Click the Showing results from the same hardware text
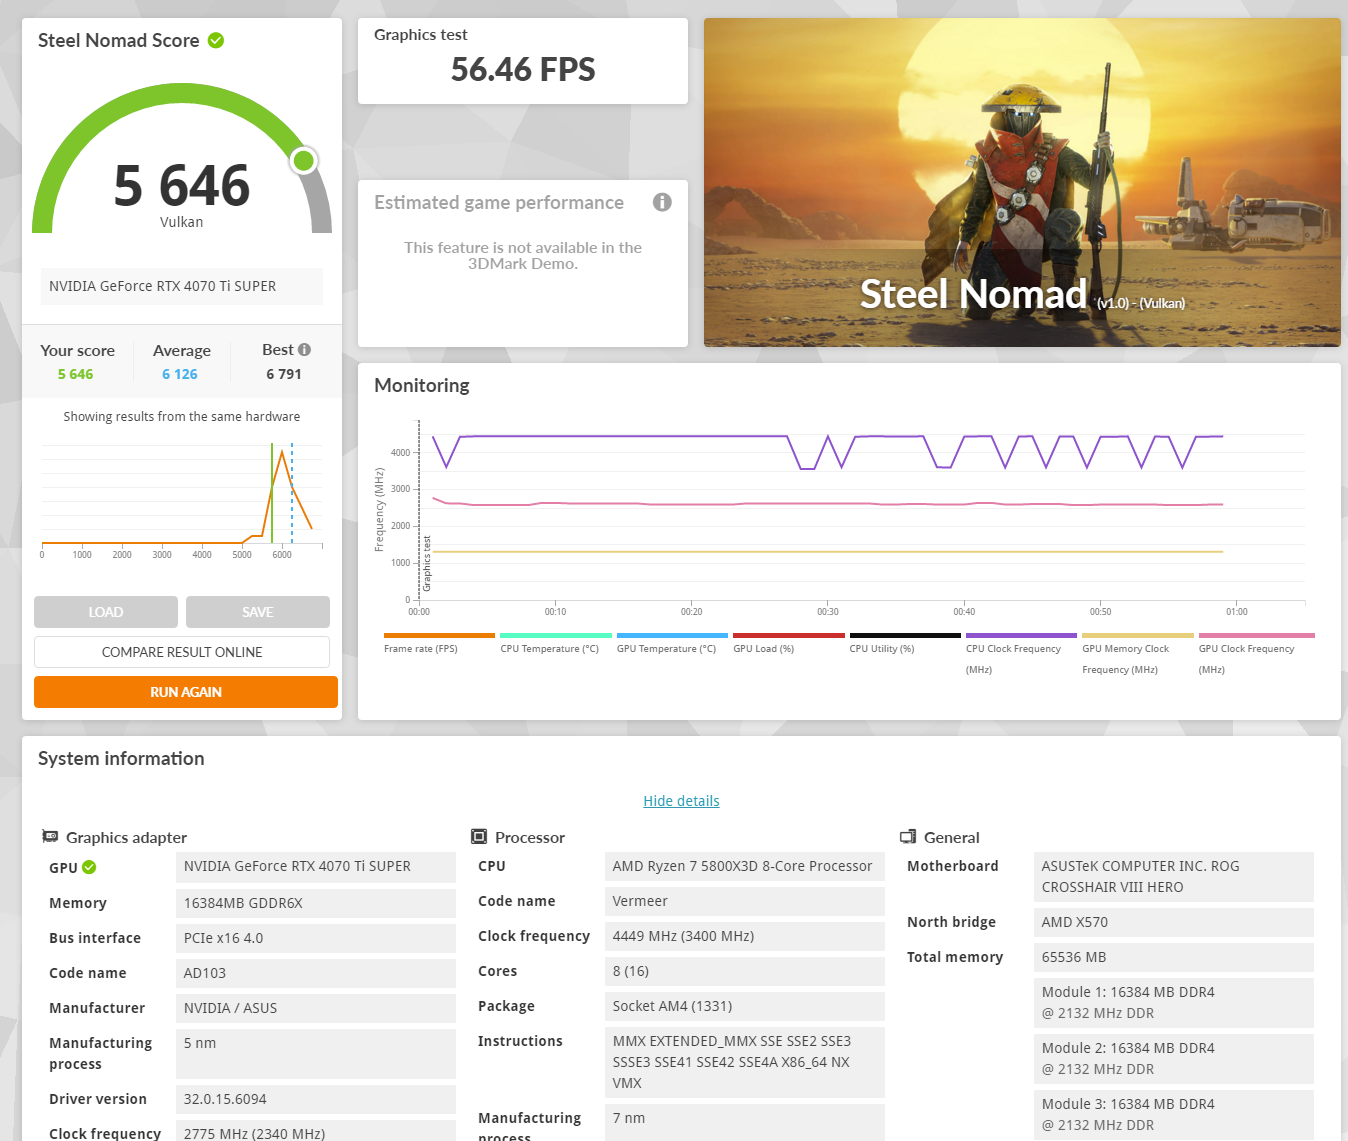The image size is (1348, 1141). [x=182, y=417]
